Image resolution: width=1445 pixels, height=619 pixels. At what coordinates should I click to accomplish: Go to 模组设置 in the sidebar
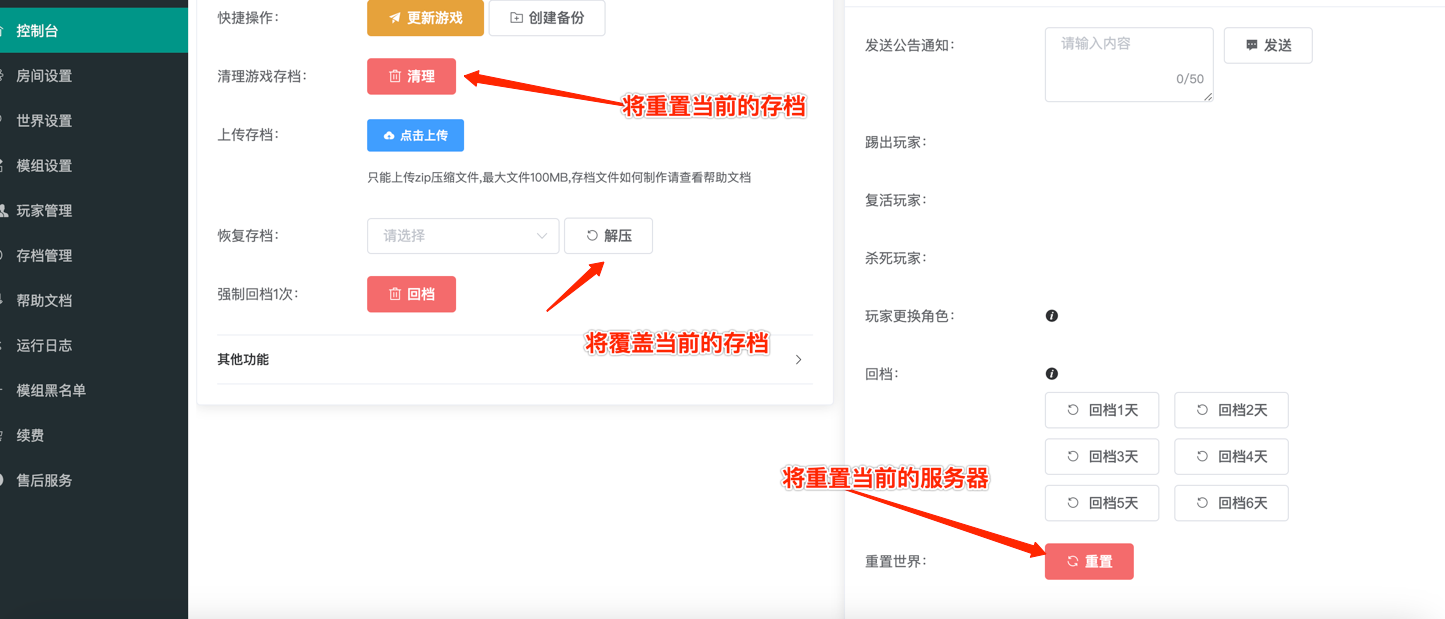click(x=44, y=166)
